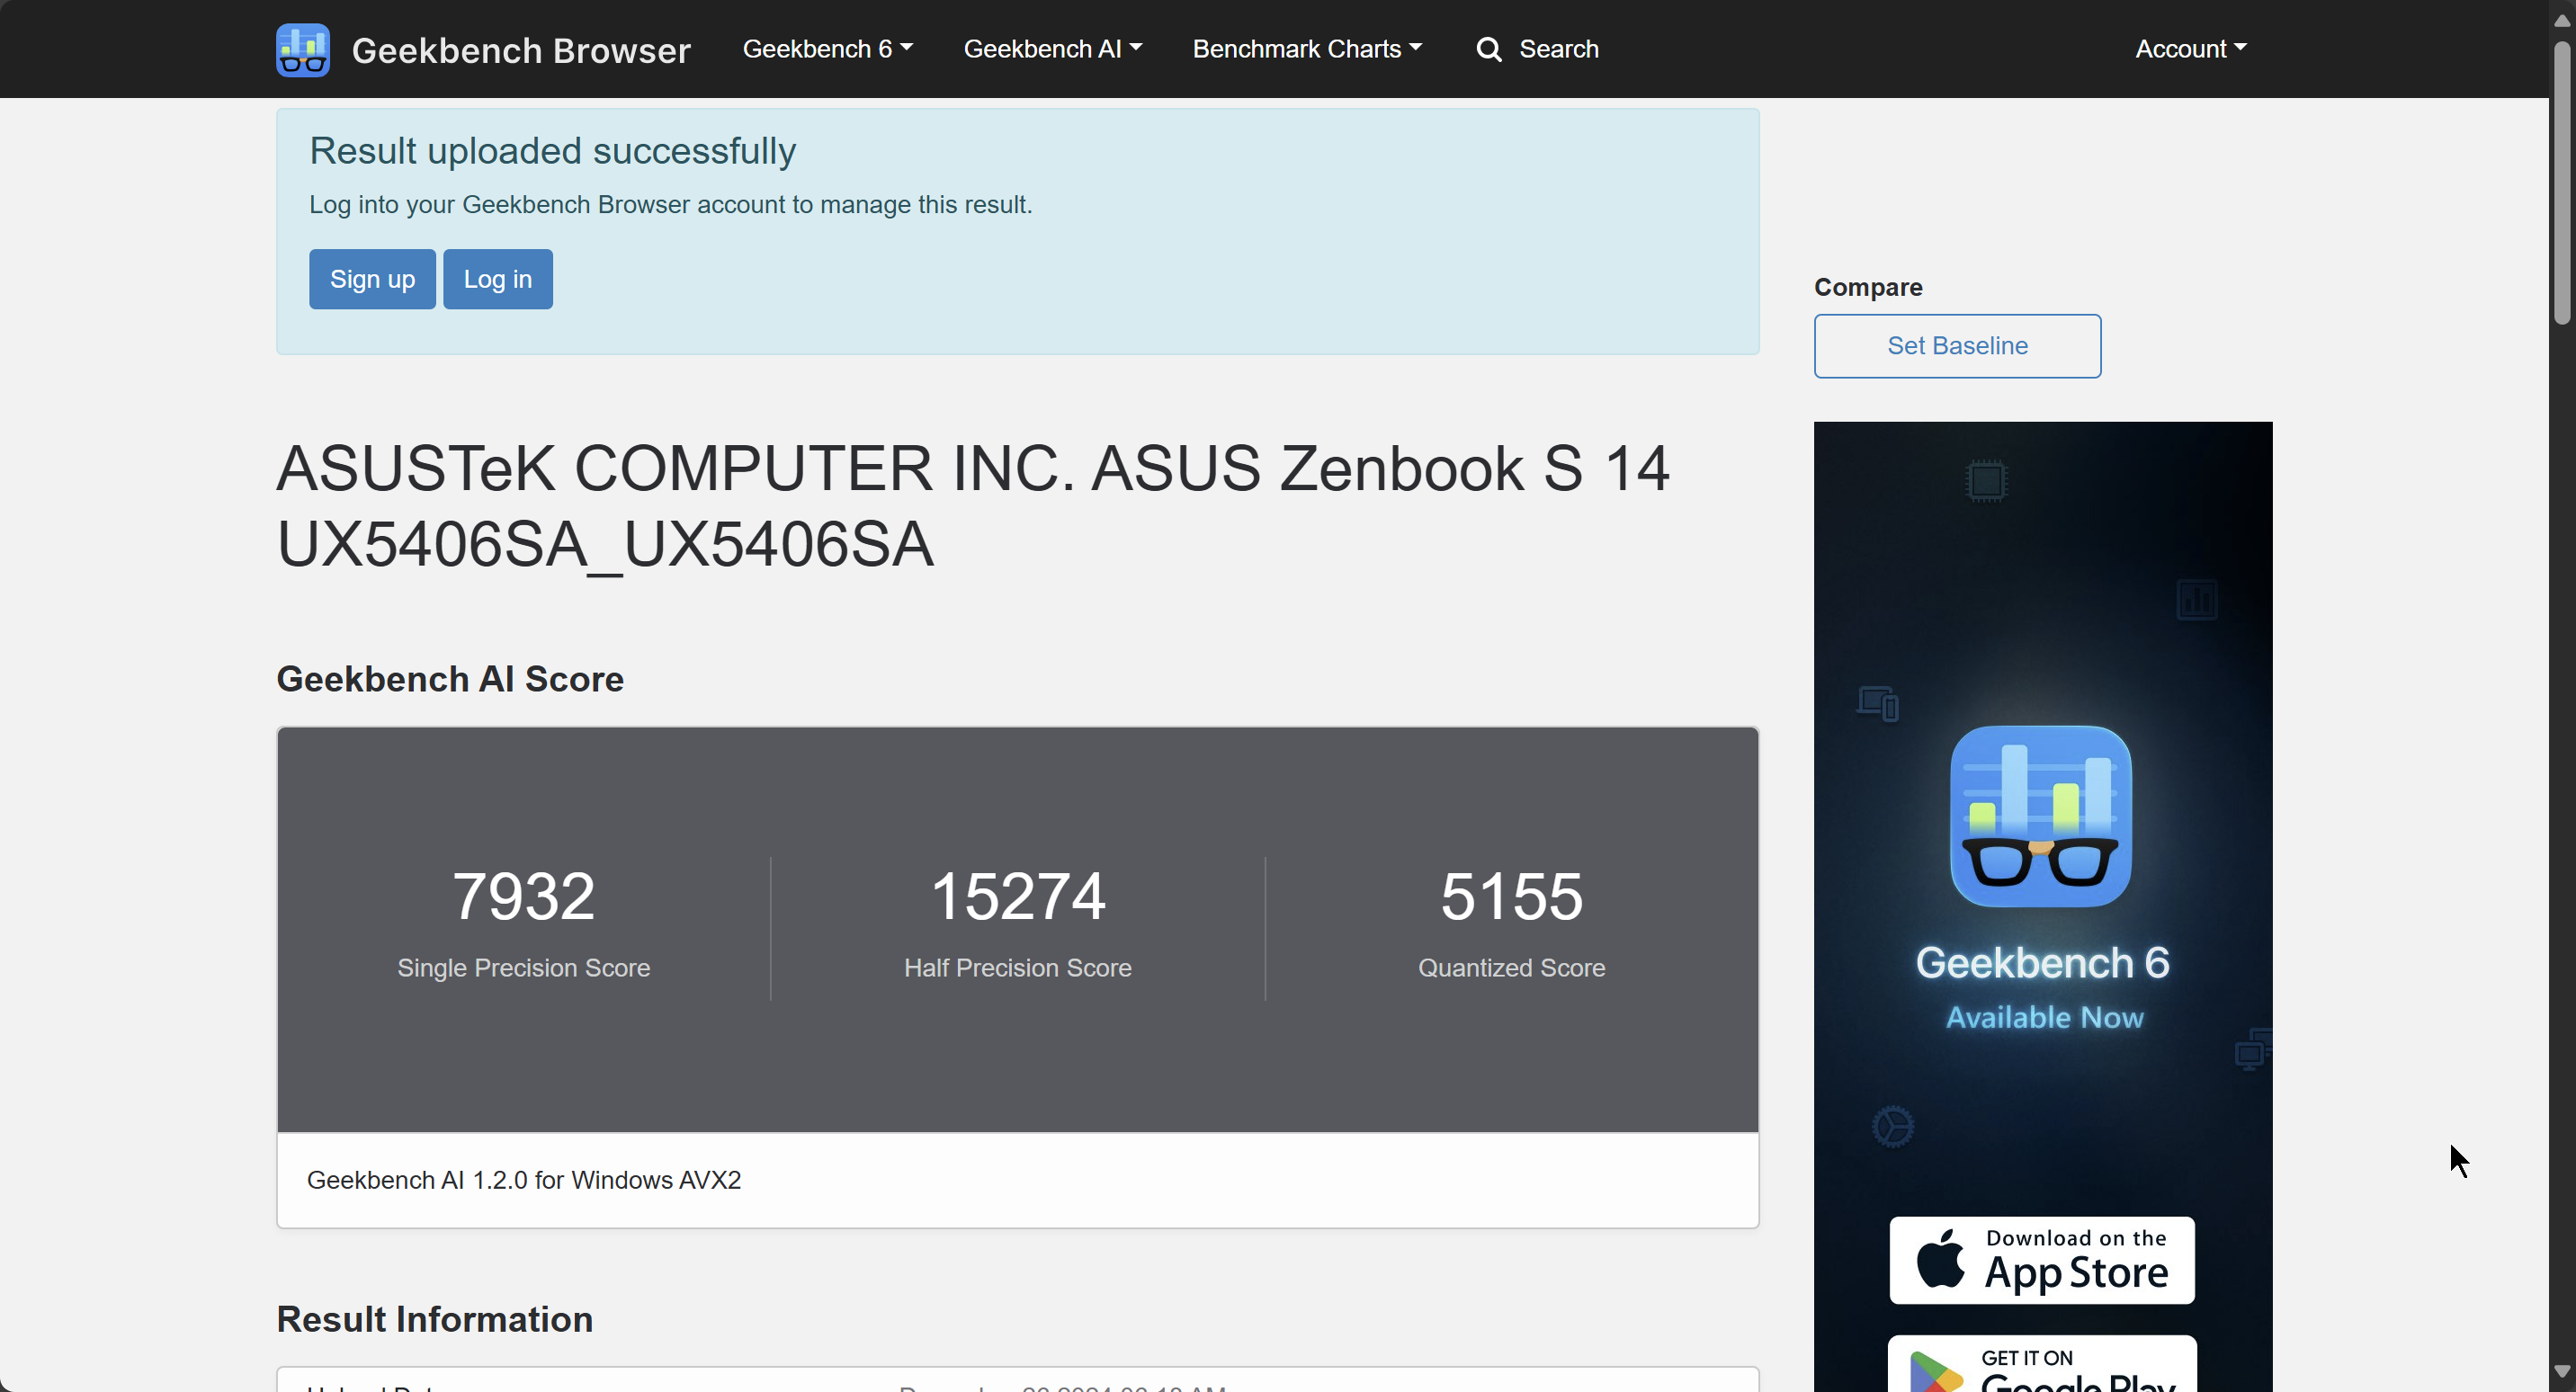
Task: Click the 7932 Single Precision Score value
Action: click(x=523, y=896)
